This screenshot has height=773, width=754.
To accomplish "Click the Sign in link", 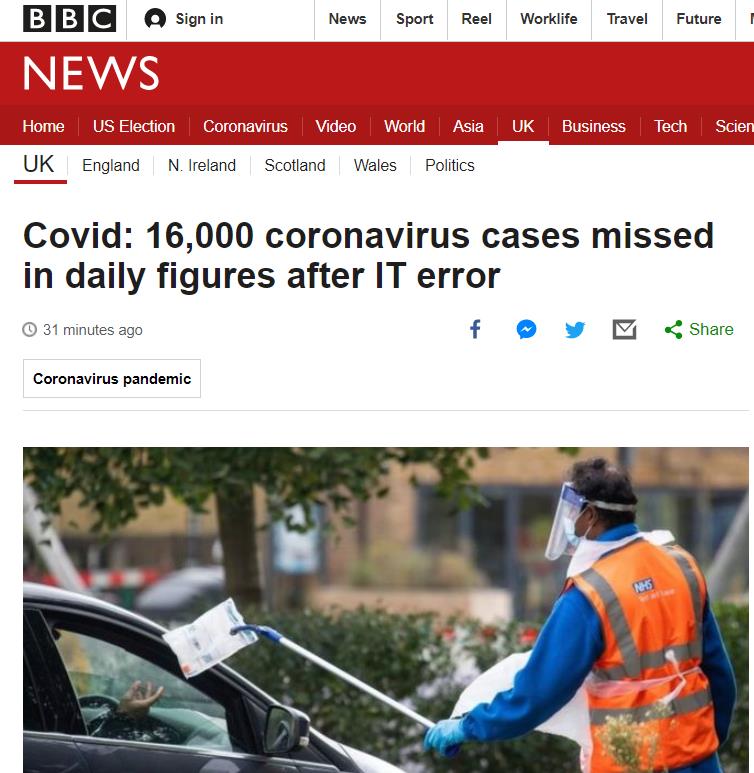I will pos(199,19).
